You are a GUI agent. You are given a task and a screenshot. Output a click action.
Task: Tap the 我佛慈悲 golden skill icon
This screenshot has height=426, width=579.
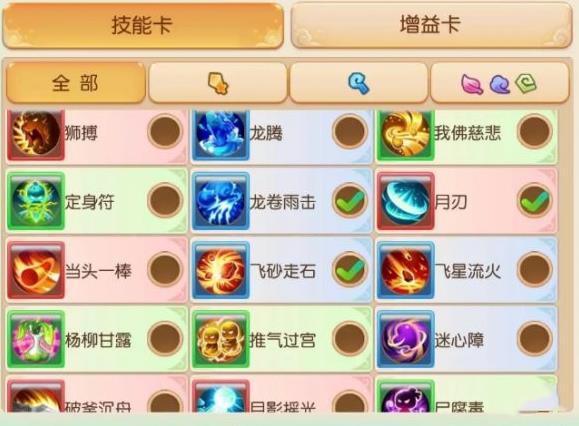tap(405, 134)
